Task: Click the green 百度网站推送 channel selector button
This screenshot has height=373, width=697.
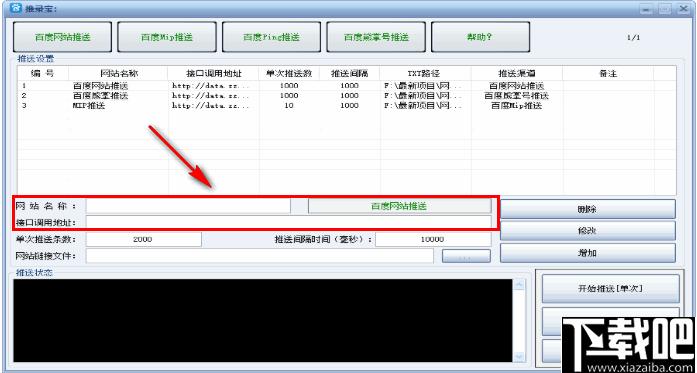Action: coord(400,206)
